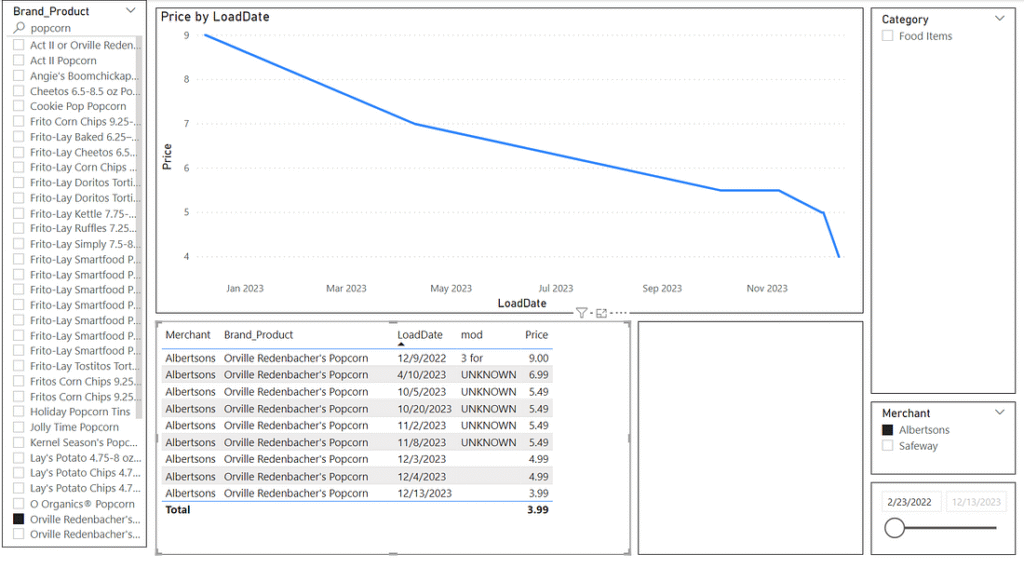The width and height of the screenshot is (1024, 568).
Task: Click the end date field 12/13/2023
Action: [x=976, y=502]
